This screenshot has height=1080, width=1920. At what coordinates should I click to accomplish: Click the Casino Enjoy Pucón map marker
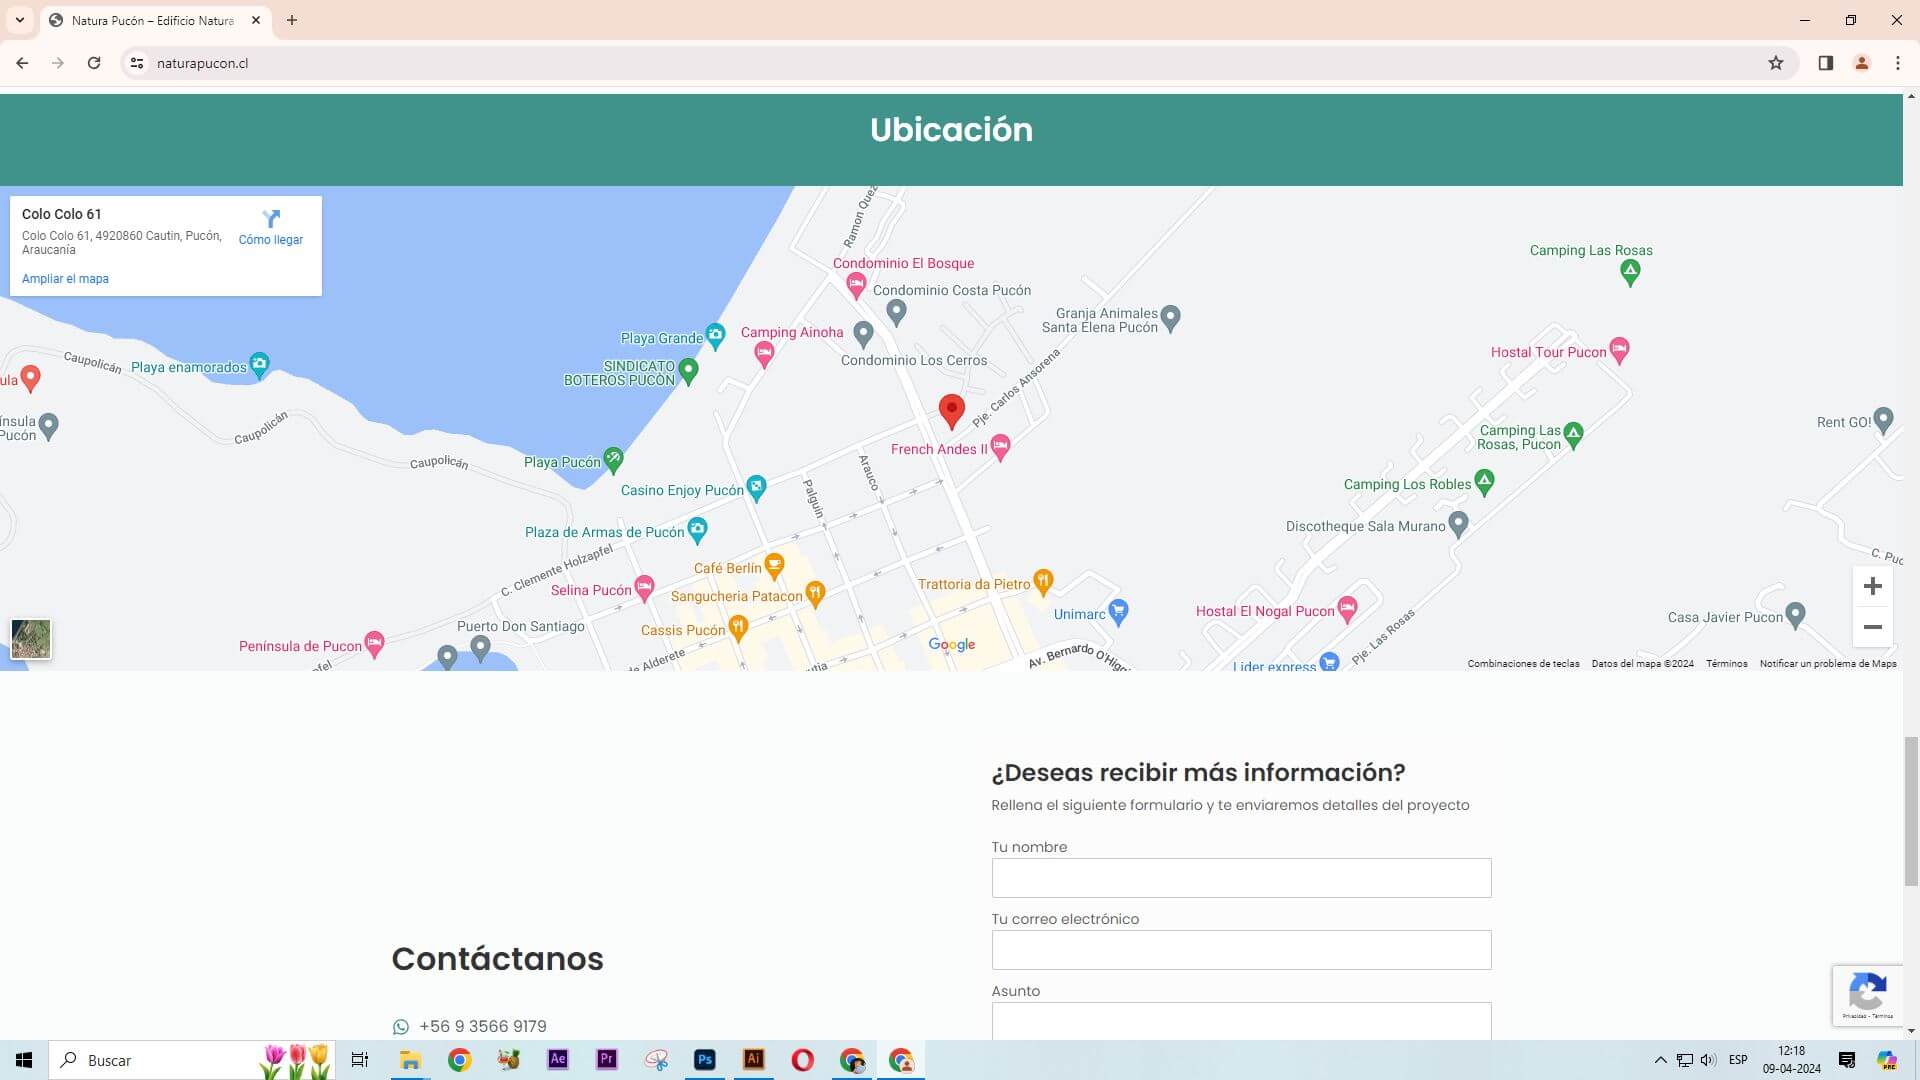click(x=756, y=487)
